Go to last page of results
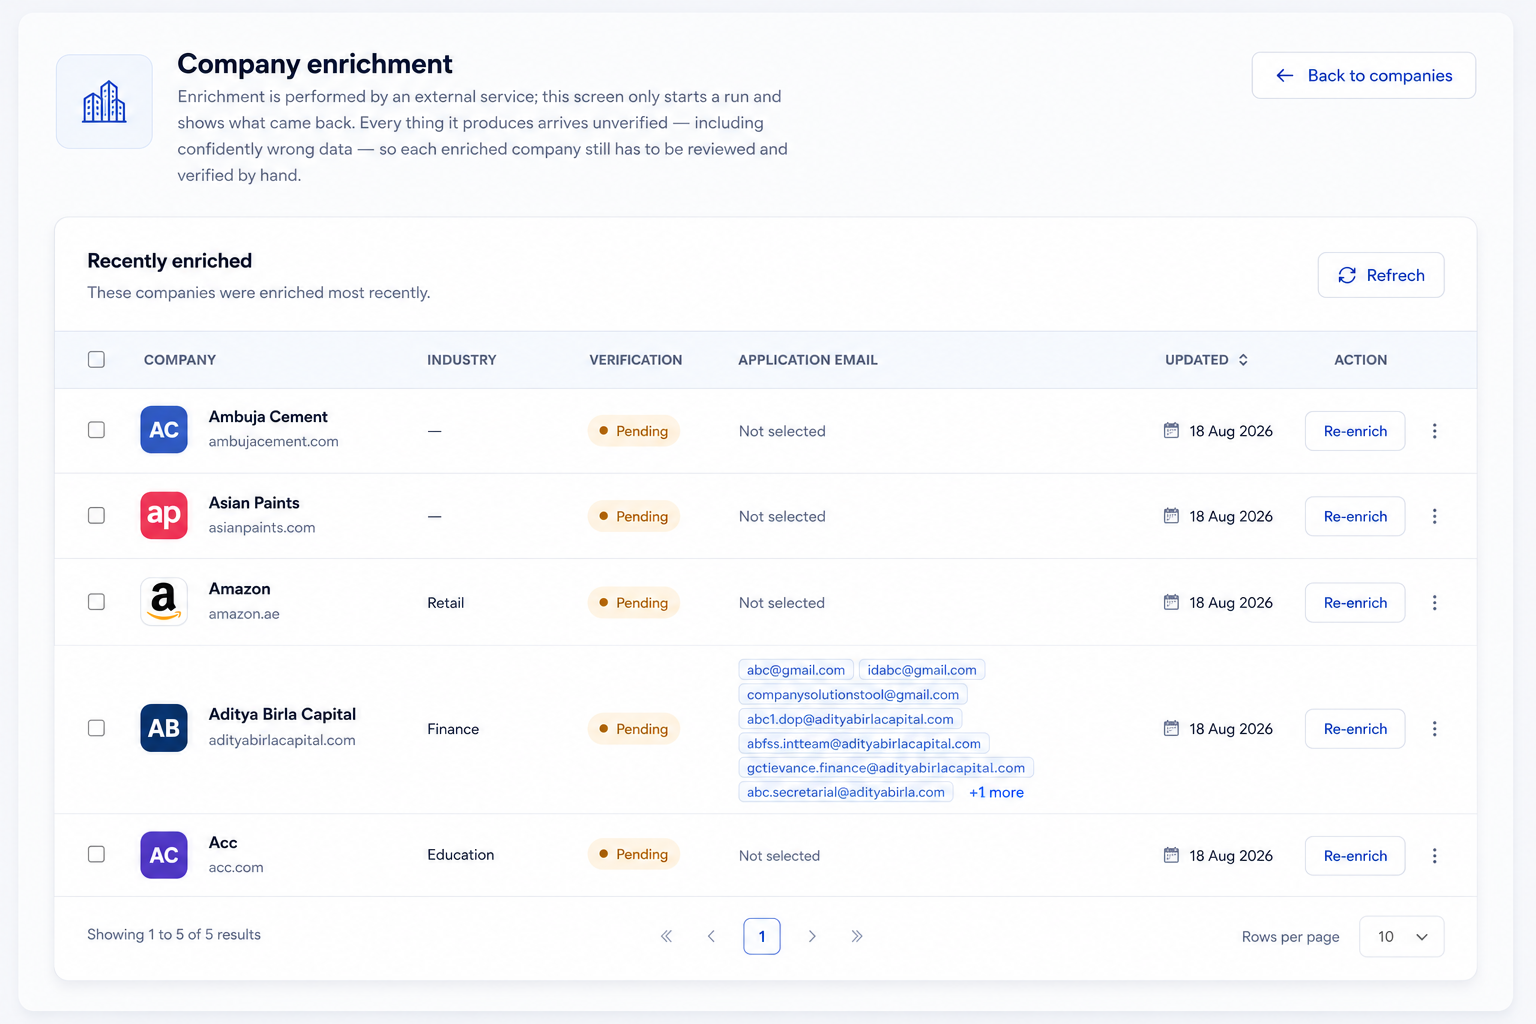The width and height of the screenshot is (1536, 1024). pyautogui.click(x=857, y=936)
